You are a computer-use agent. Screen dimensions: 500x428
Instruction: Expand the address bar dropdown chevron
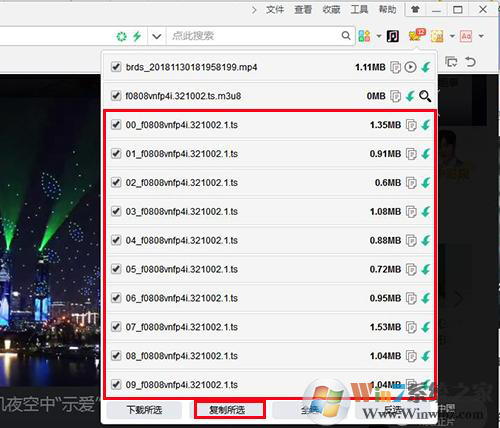156,36
